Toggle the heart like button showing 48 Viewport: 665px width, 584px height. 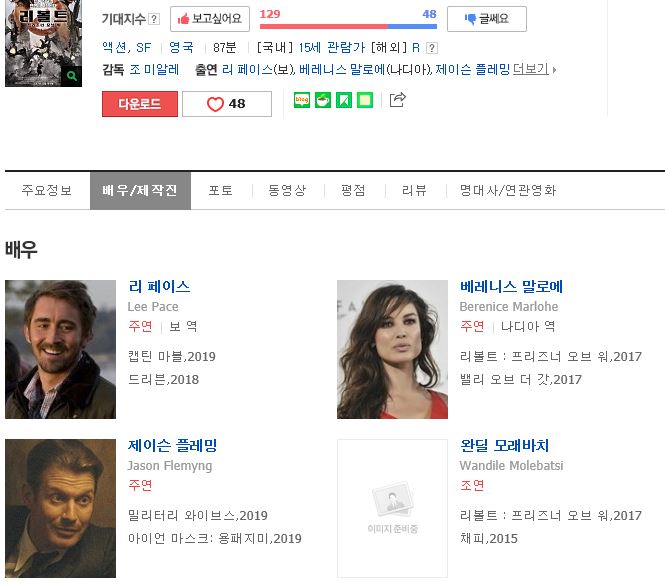[226, 104]
